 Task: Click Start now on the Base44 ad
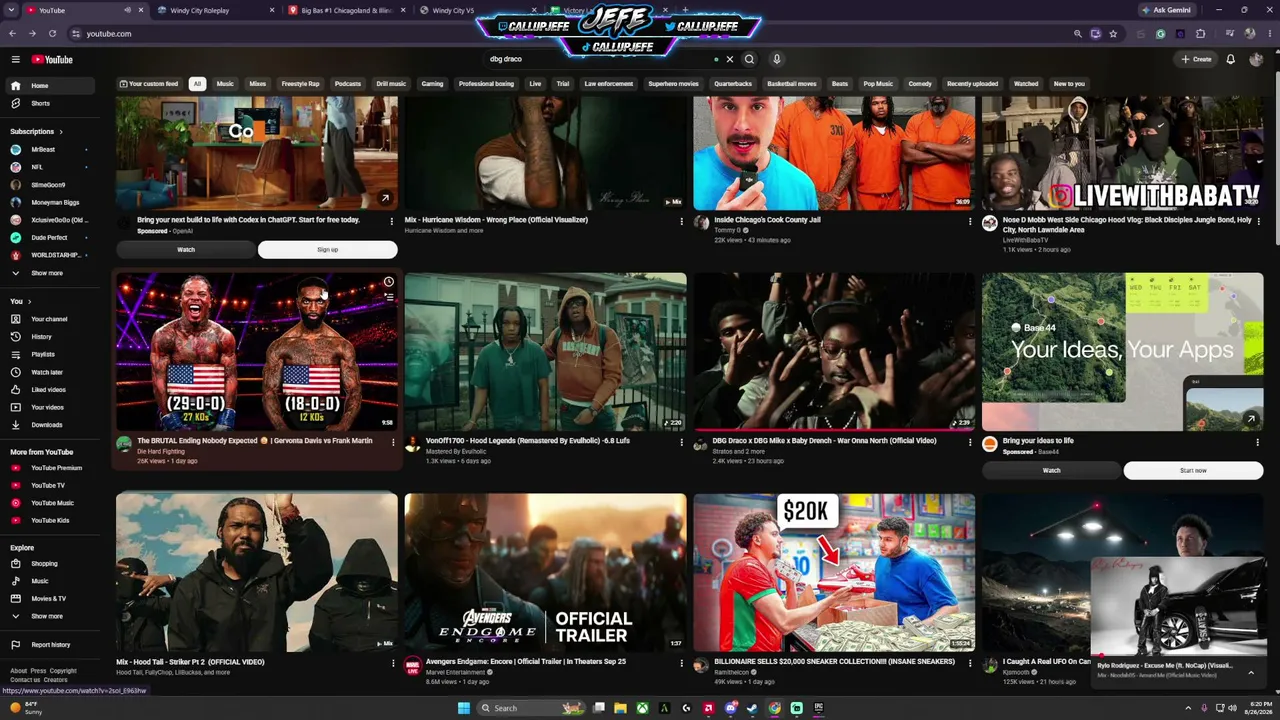pyautogui.click(x=1193, y=470)
